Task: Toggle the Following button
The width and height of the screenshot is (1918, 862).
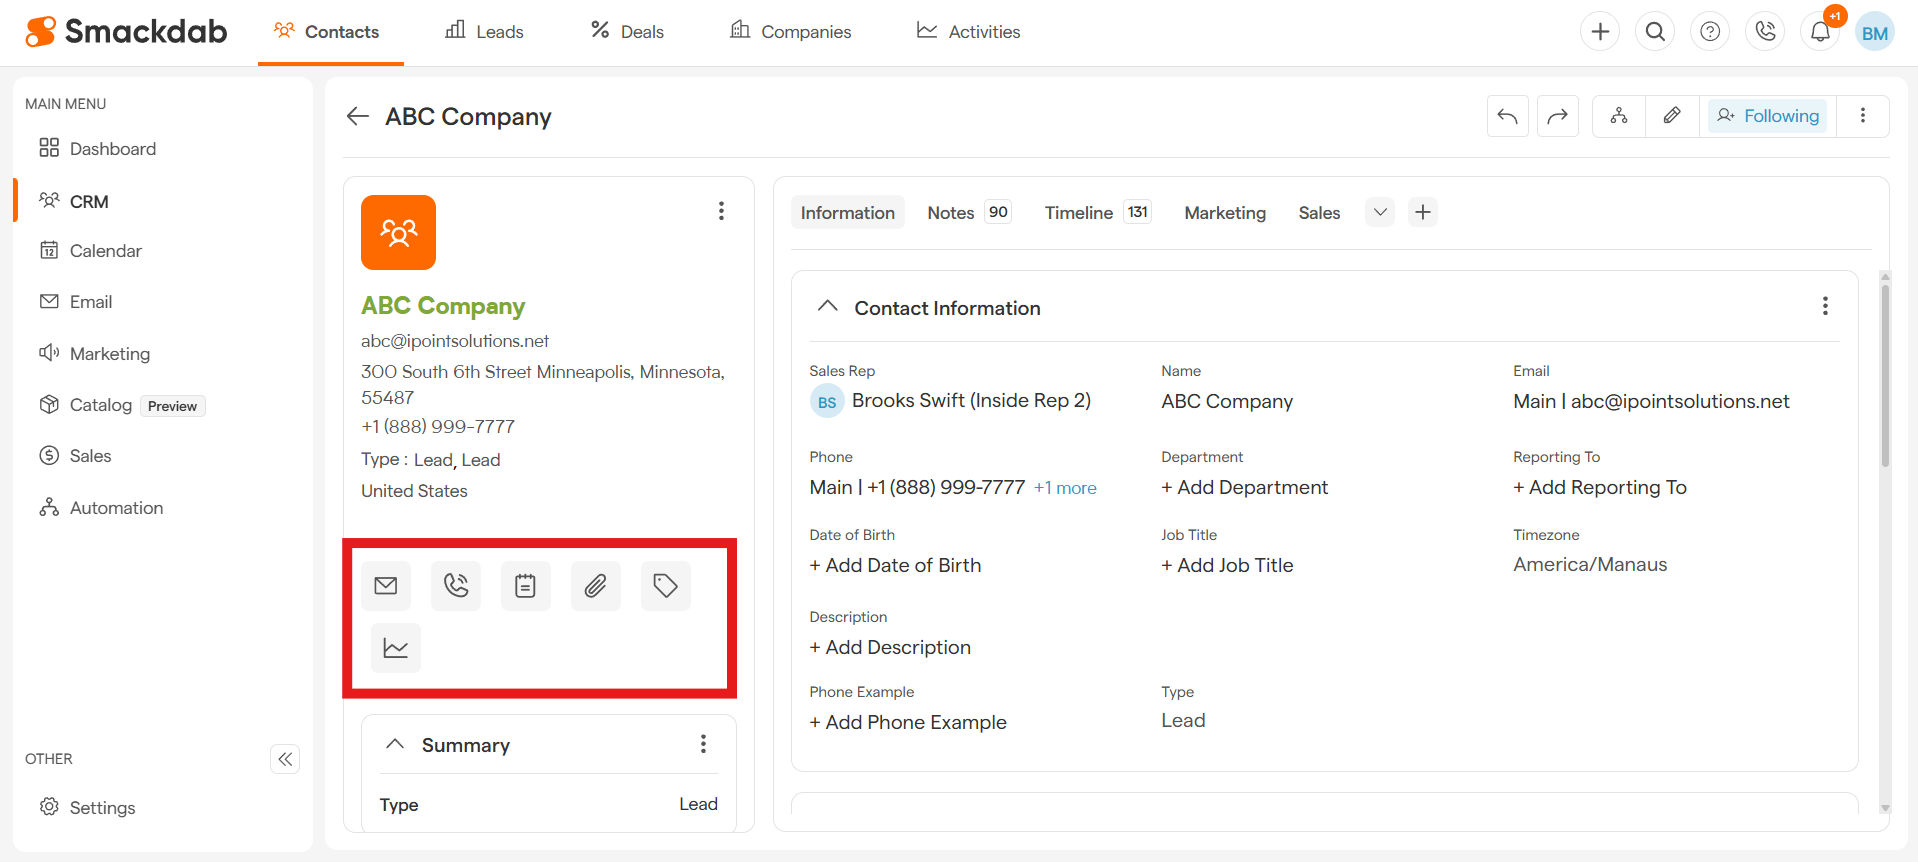Action: tap(1768, 116)
